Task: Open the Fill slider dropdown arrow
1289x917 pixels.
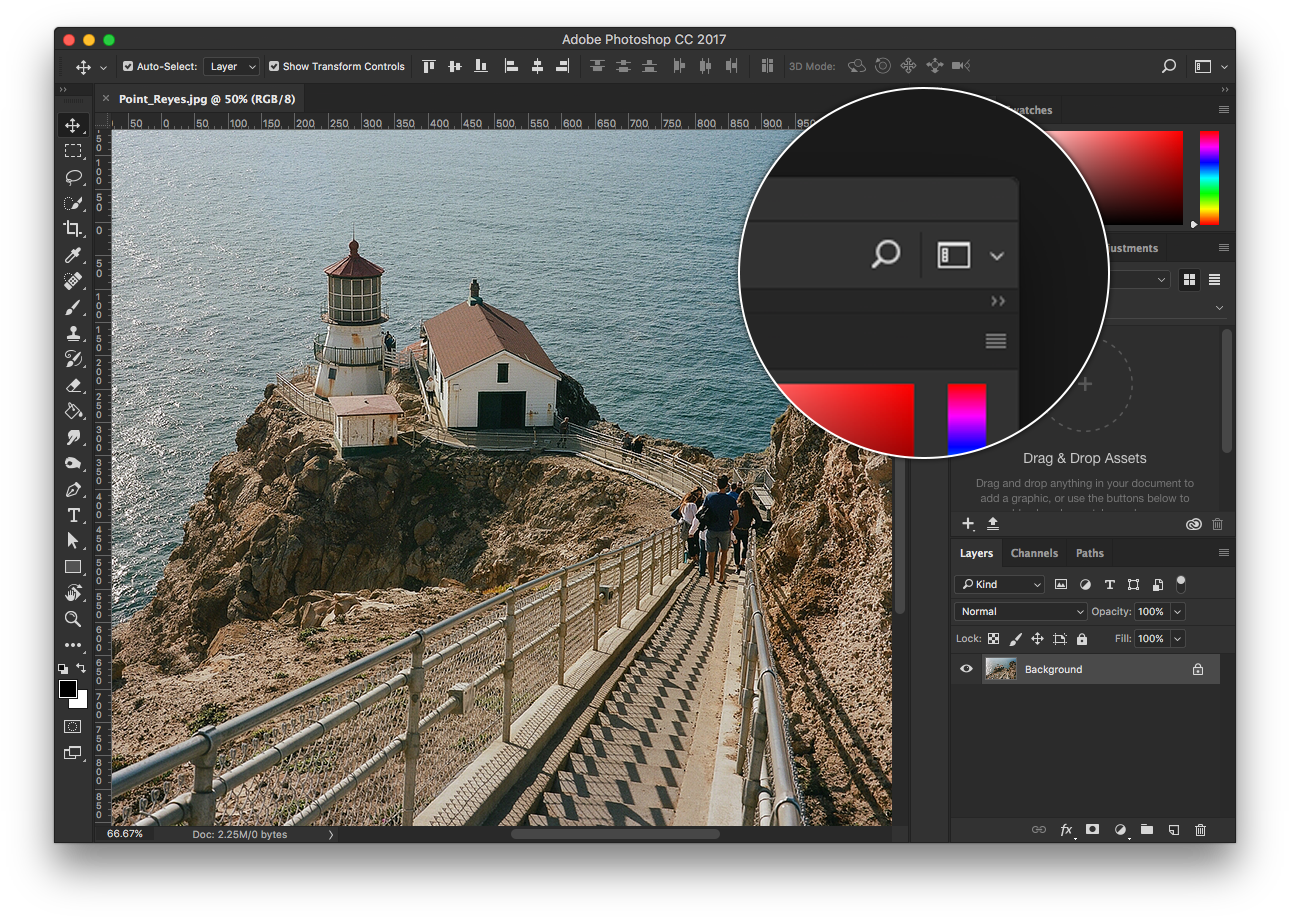Action: [1178, 638]
